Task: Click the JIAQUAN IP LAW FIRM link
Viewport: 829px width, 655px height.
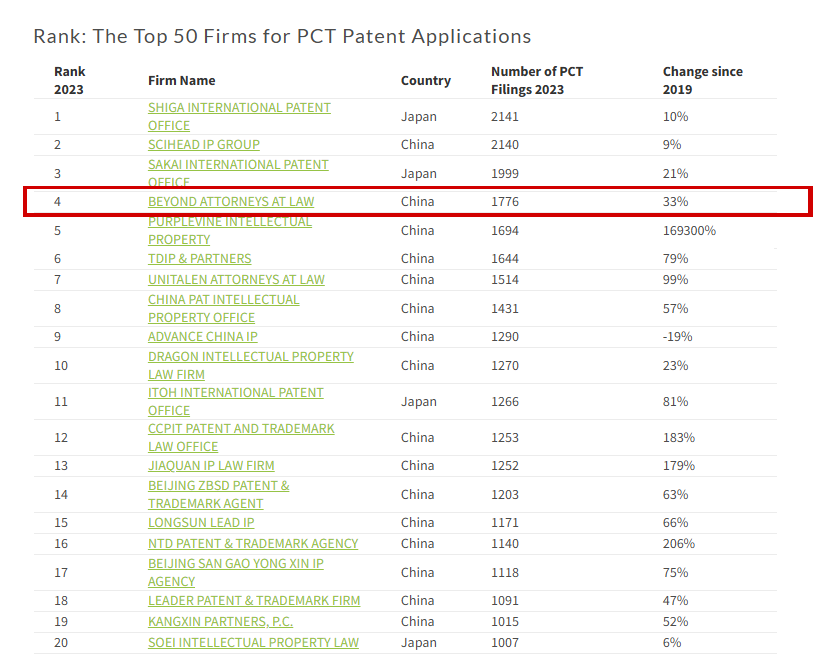Action: click(x=211, y=466)
